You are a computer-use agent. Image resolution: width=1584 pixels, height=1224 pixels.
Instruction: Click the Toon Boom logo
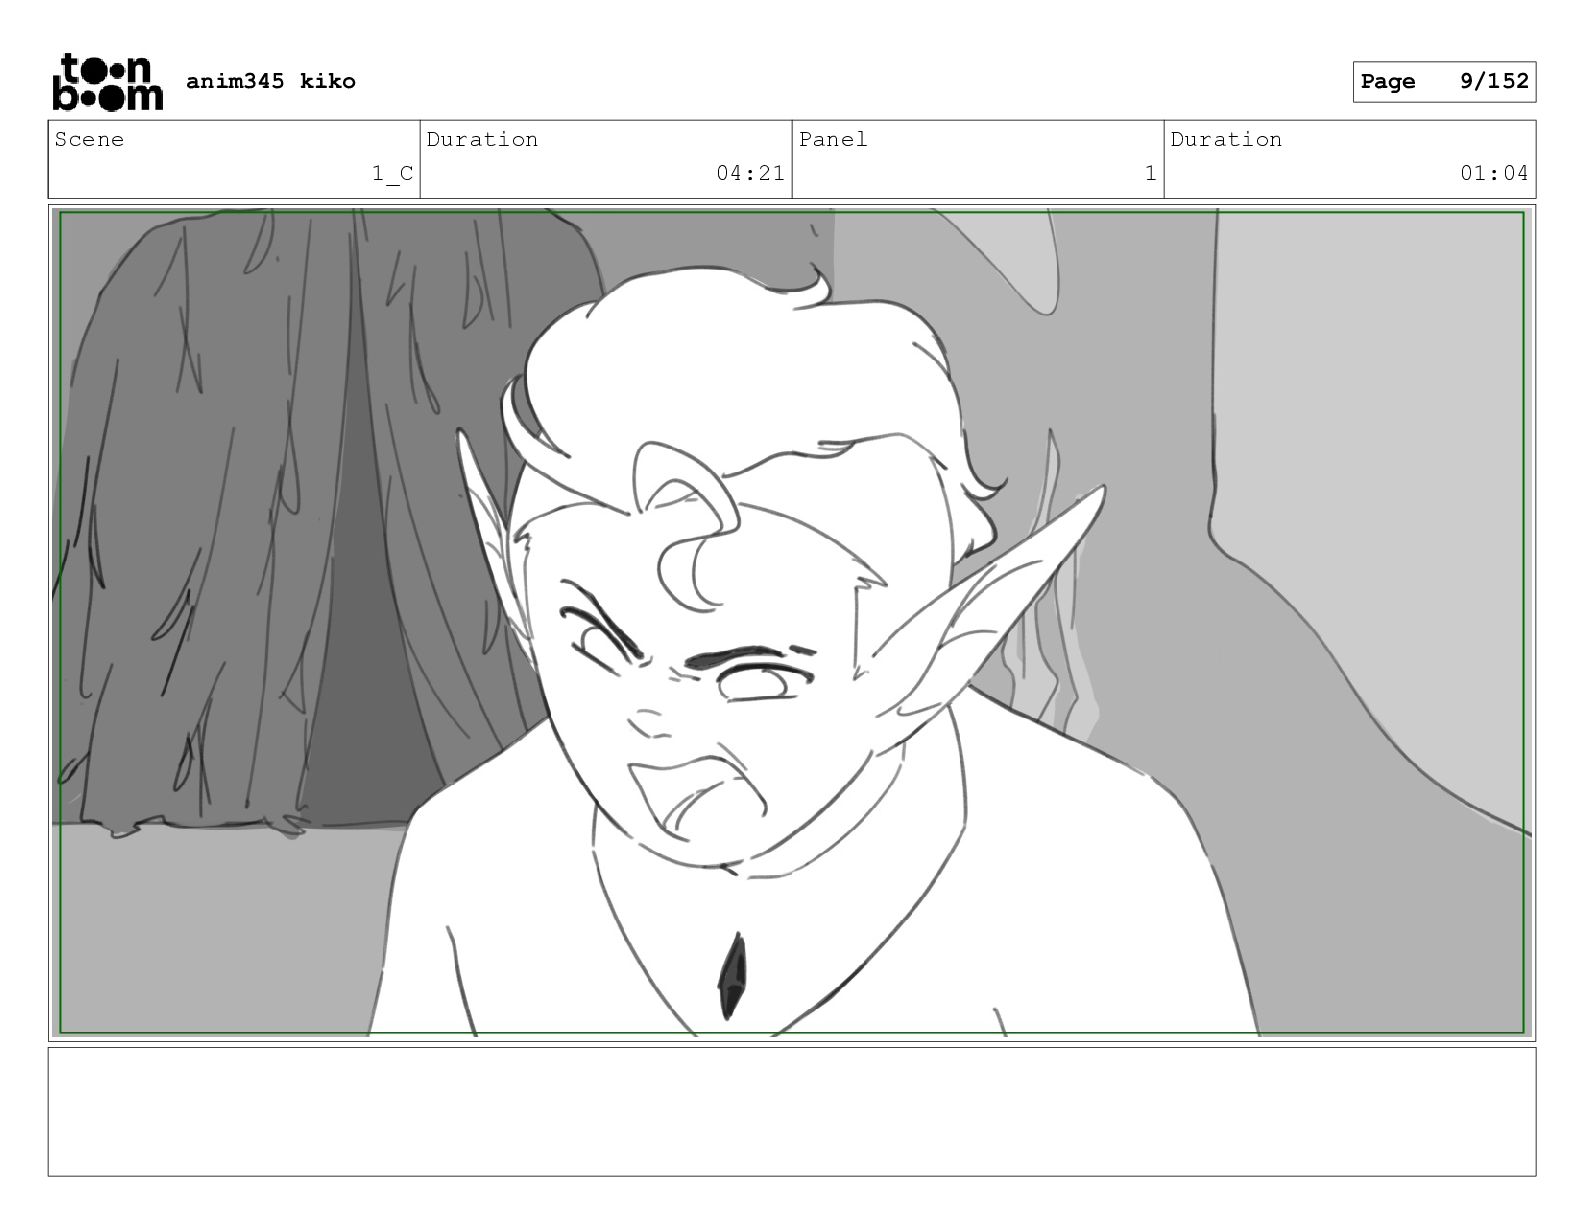click(x=107, y=81)
